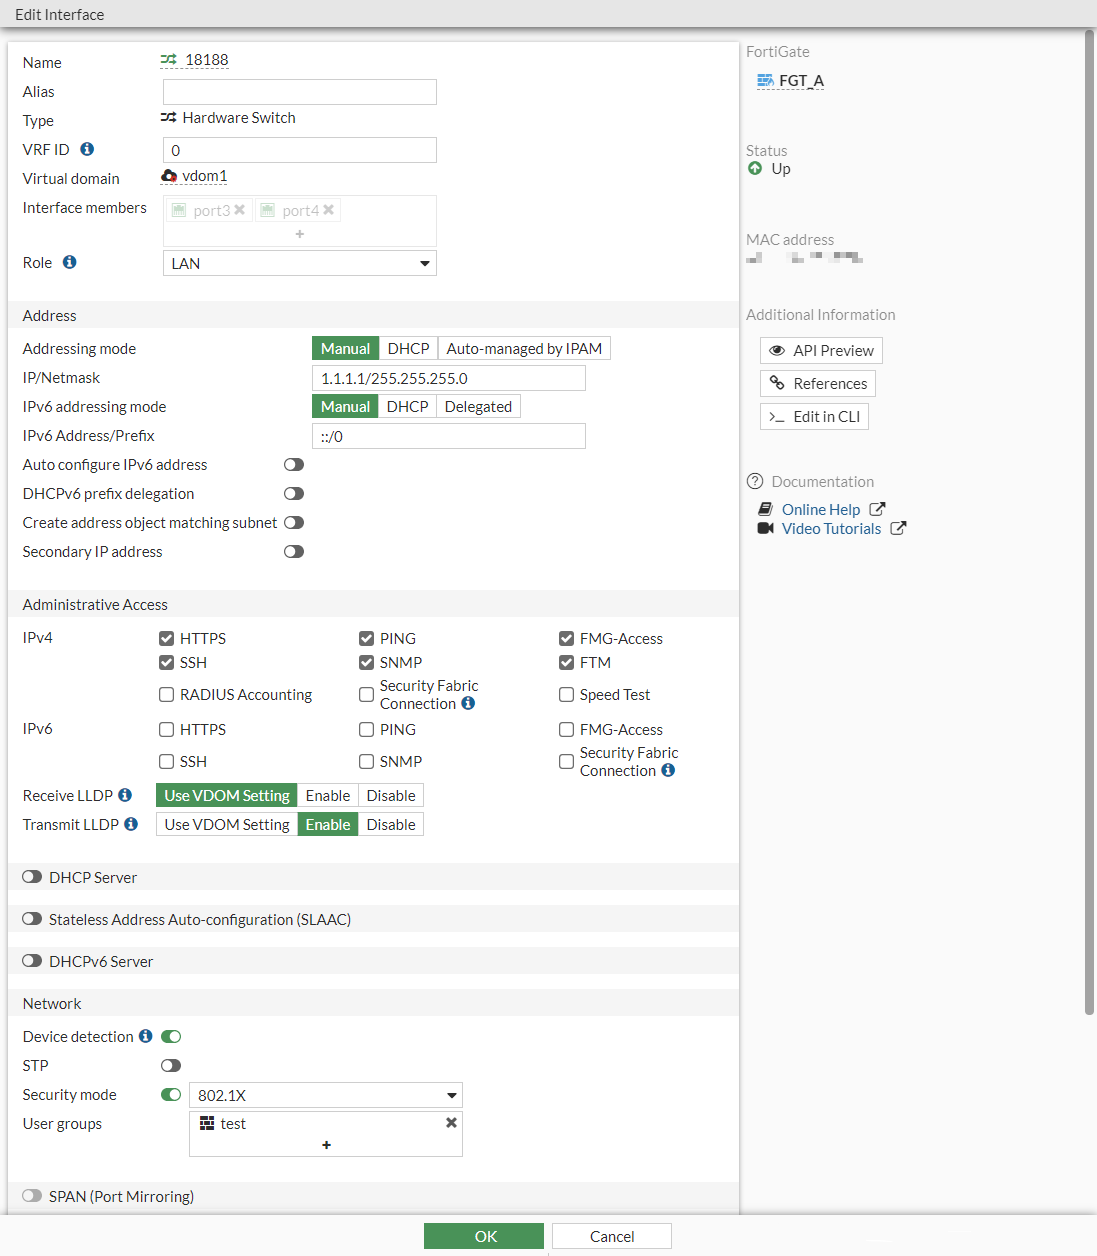Image resolution: width=1097 pixels, height=1256 pixels.
Task: Open the Security mode dropdown
Action: coord(324,1095)
